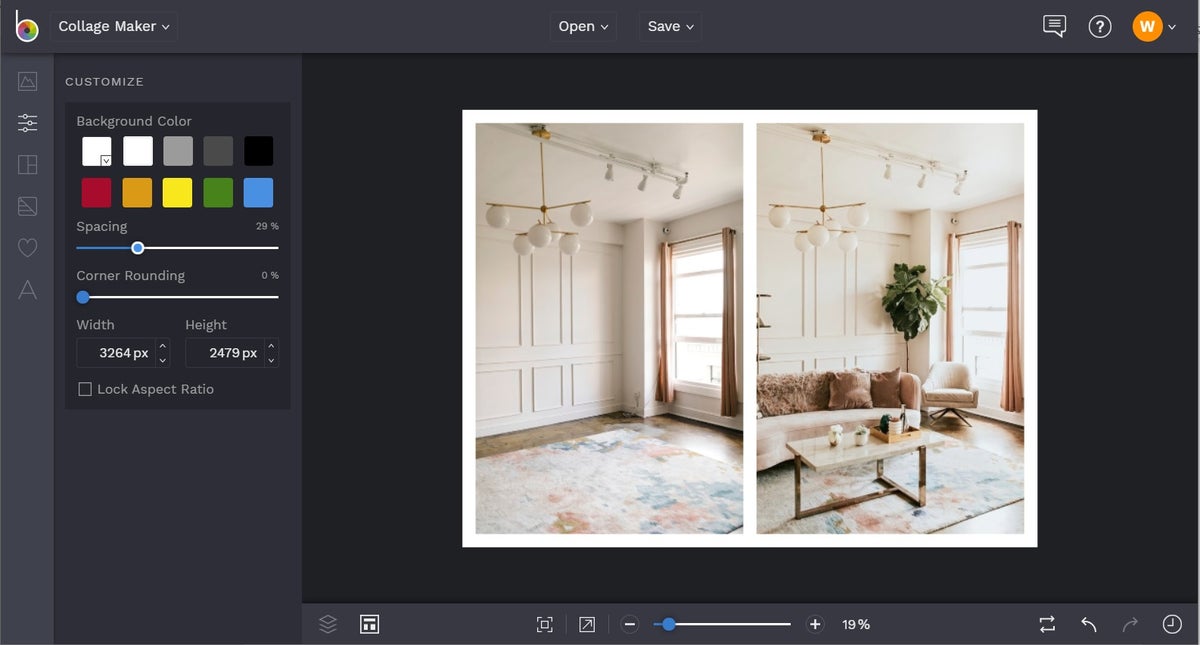Viewport: 1200px width, 645px height.
Task: Select the red background color swatch
Action: pyautogui.click(x=97, y=193)
